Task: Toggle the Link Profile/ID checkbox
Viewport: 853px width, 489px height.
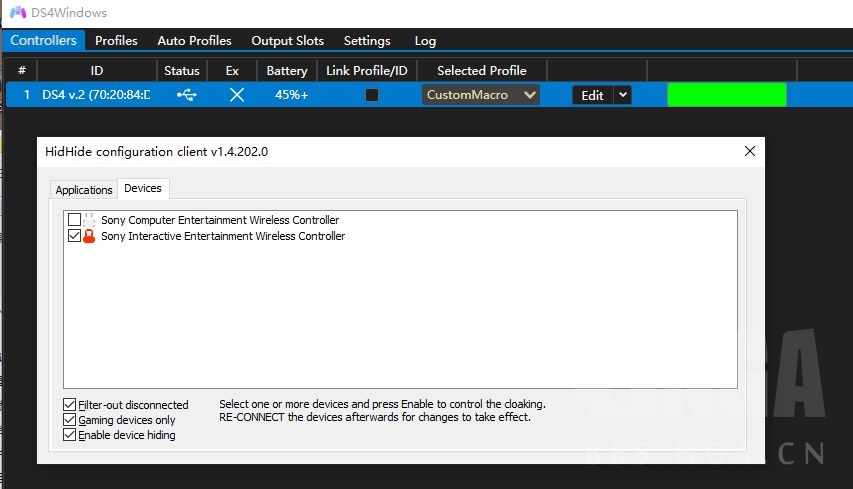Action: pos(372,95)
